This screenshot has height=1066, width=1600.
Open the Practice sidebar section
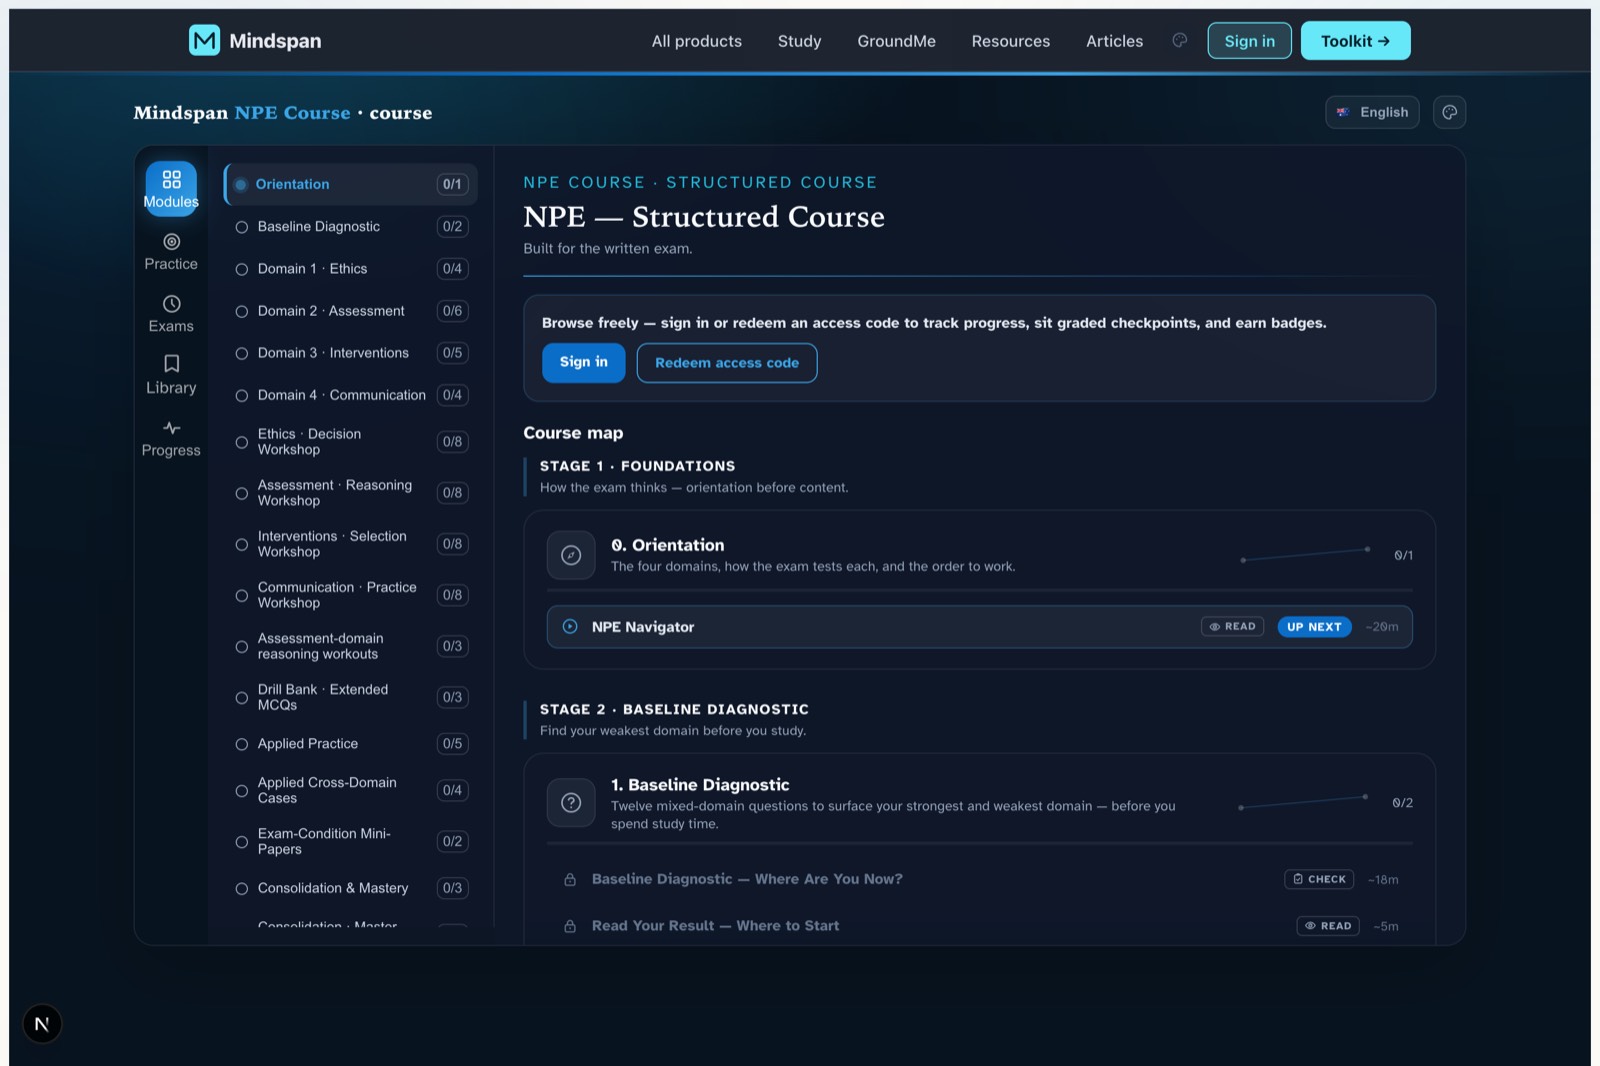click(x=171, y=252)
